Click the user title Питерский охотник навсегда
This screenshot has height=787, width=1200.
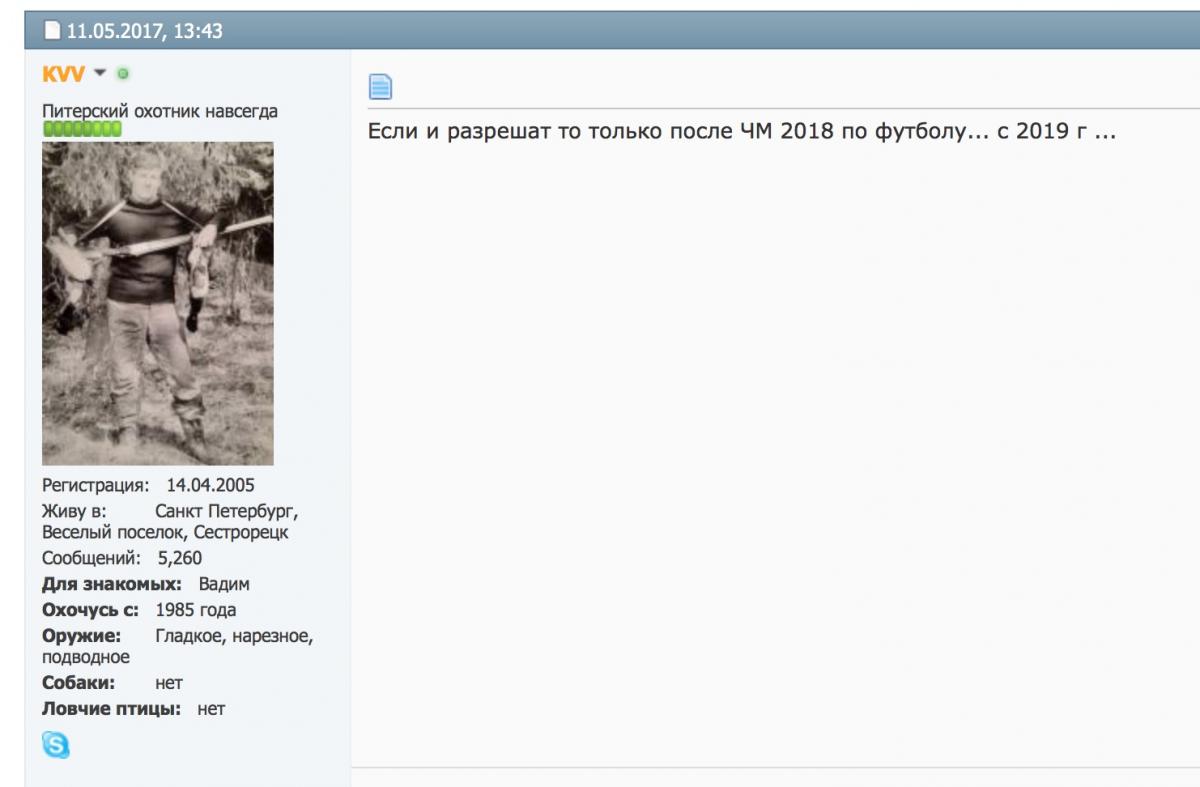click(x=159, y=111)
